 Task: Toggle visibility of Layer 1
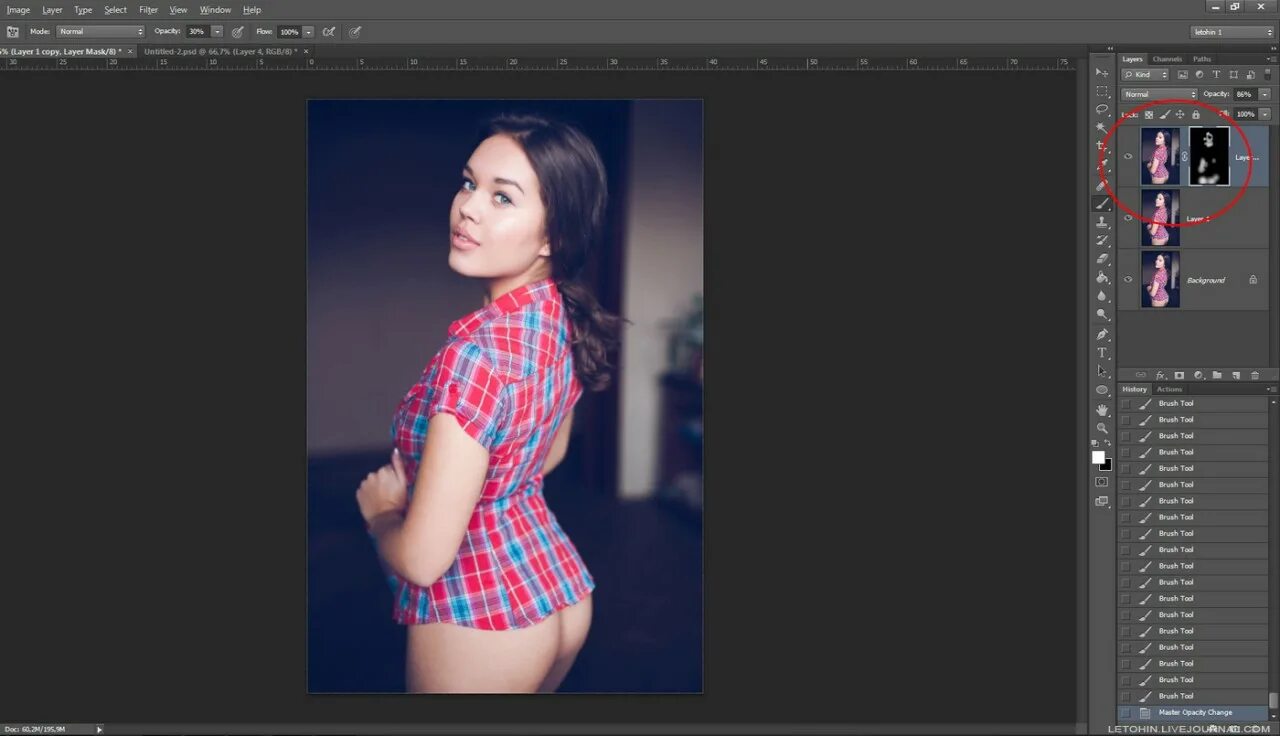[x=1128, y=218]
